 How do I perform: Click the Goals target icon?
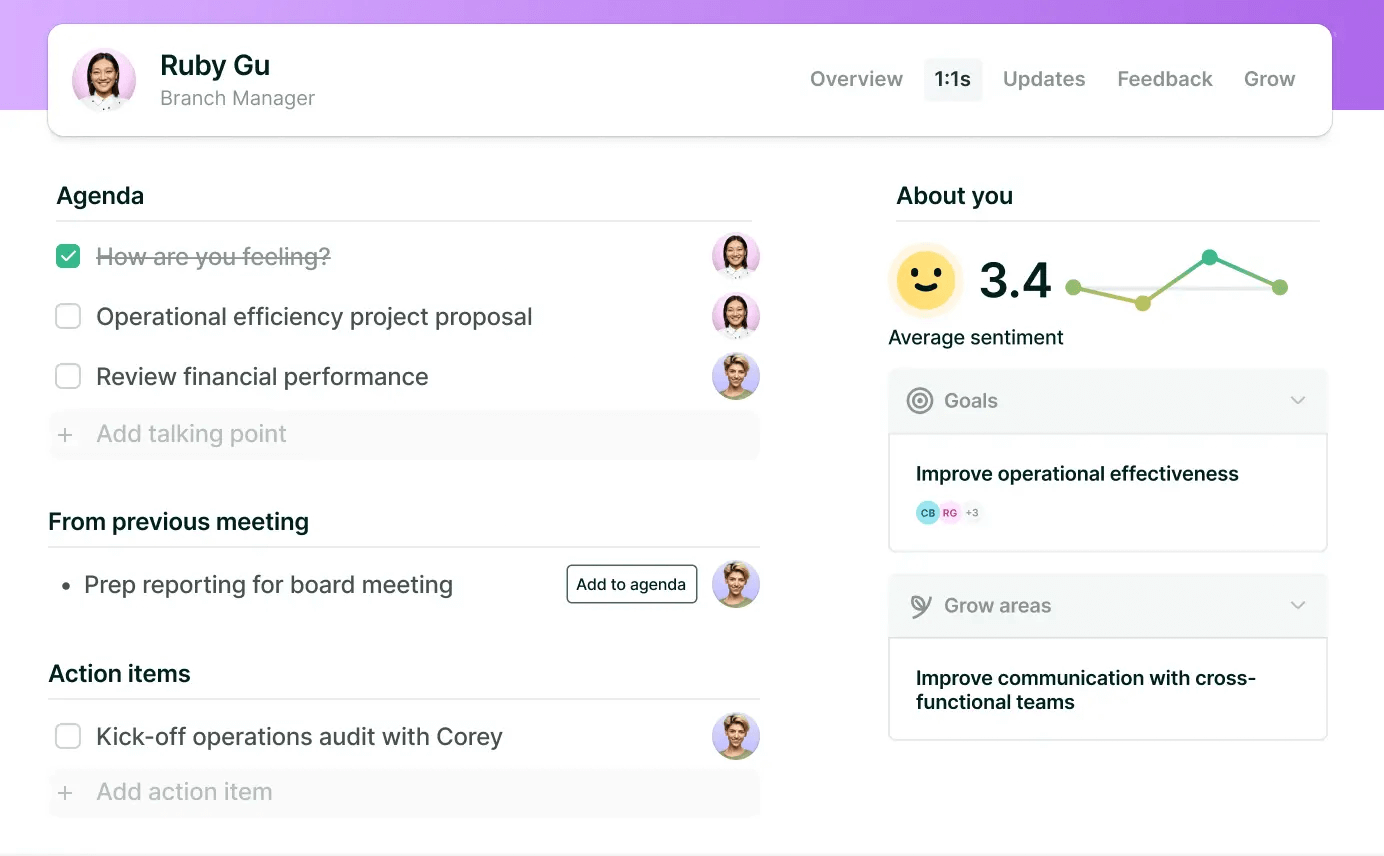click(x=919, y=401)
